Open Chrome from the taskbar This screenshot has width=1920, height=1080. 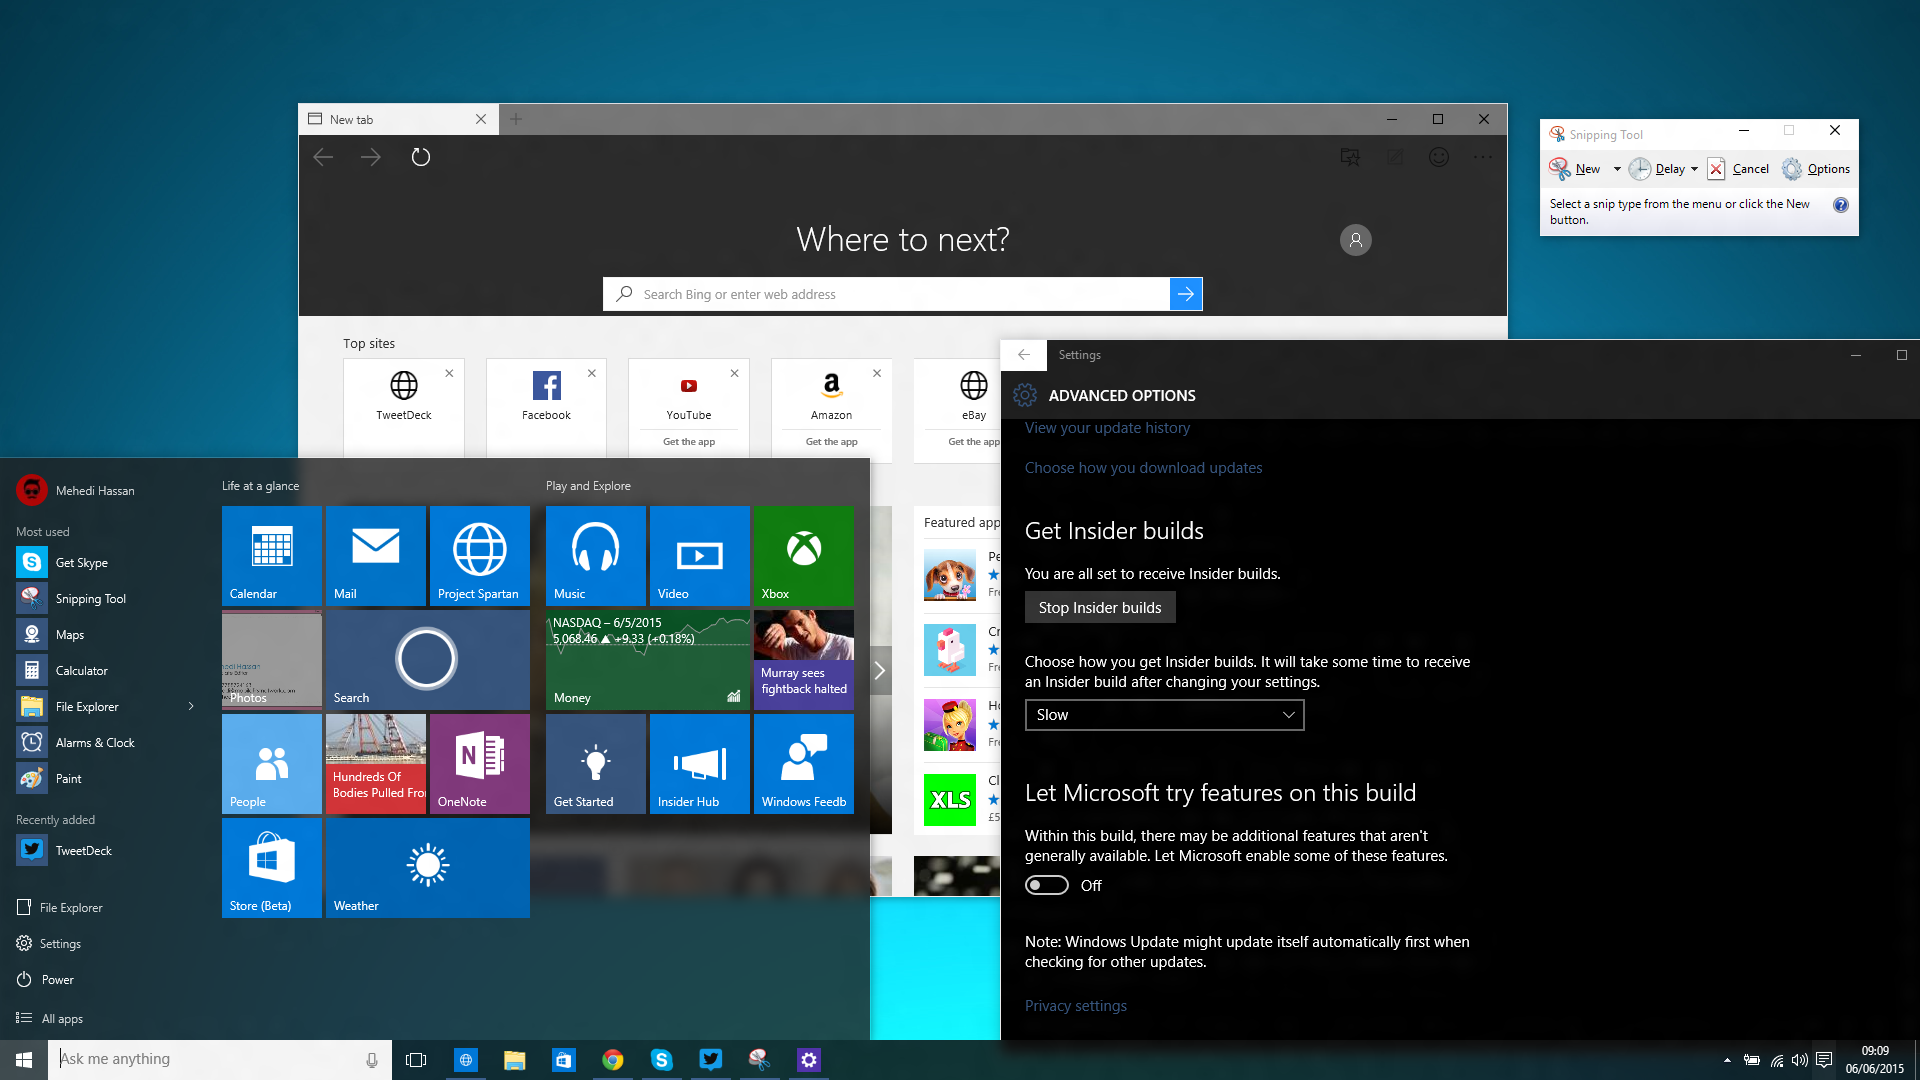(613, 1060)
